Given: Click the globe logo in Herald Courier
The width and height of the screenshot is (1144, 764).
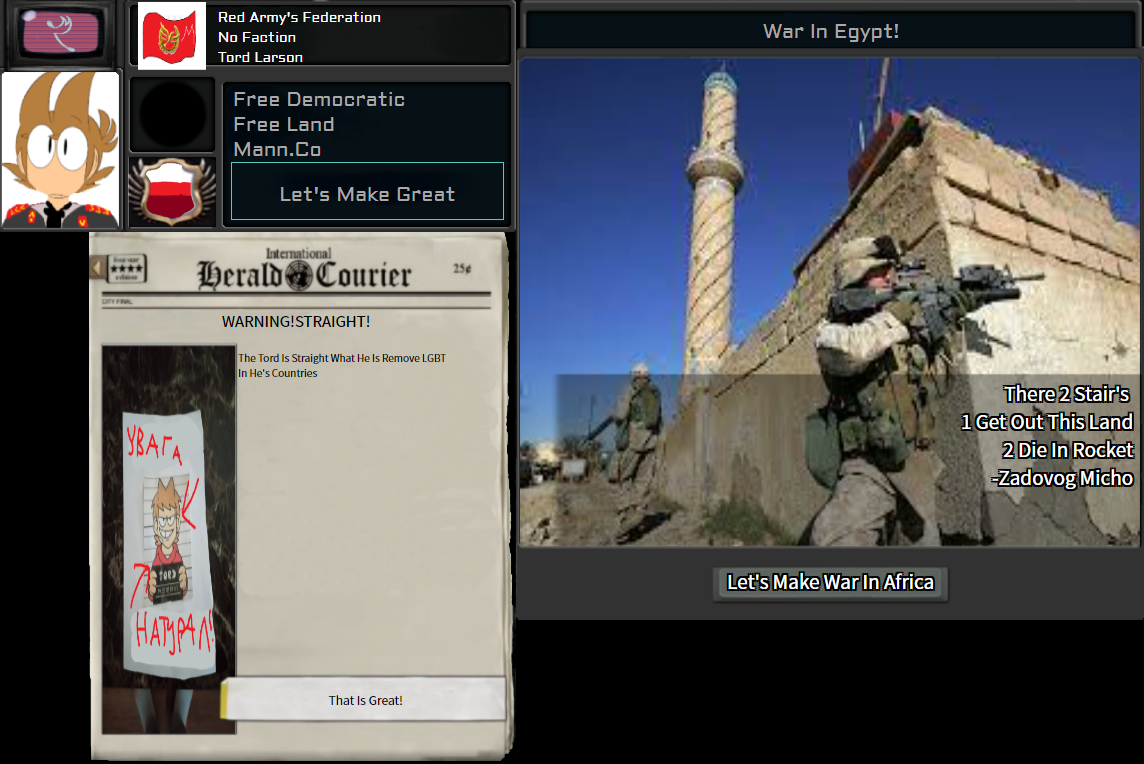Looking at the screenshot, I should pyautogui.click(x=300, y=276).
